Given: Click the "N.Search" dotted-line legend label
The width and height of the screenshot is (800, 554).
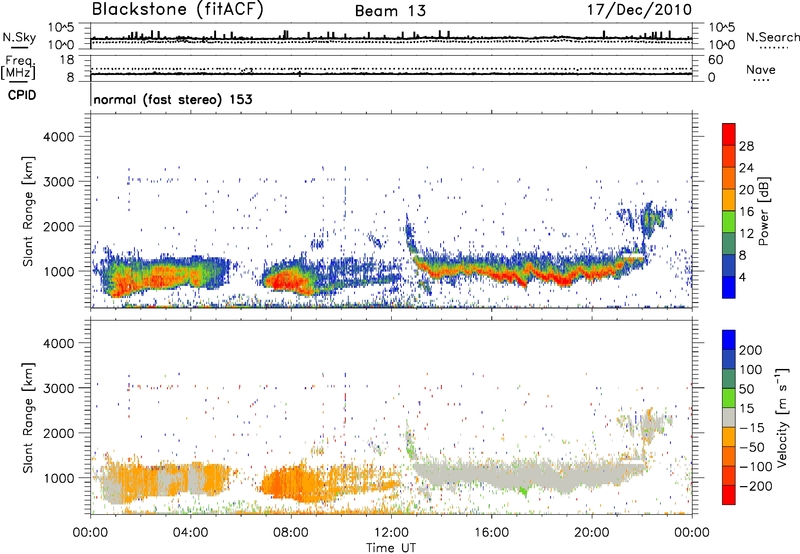Looking at the screenshot, I should [773, 37].
